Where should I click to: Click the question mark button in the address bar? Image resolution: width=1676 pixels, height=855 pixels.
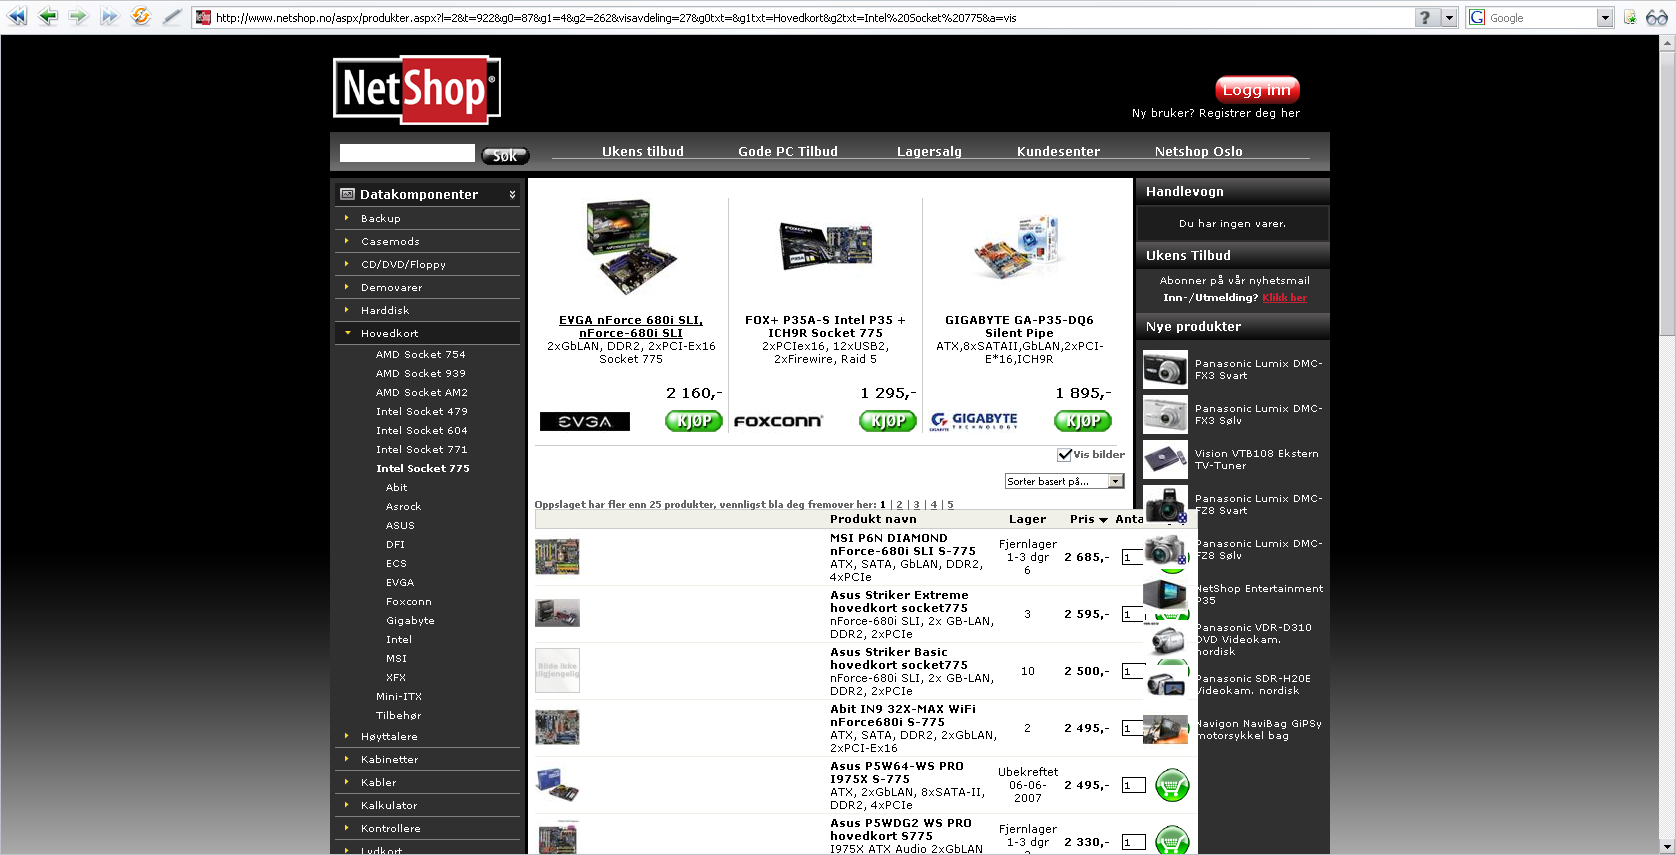(x=1426, y=18)
